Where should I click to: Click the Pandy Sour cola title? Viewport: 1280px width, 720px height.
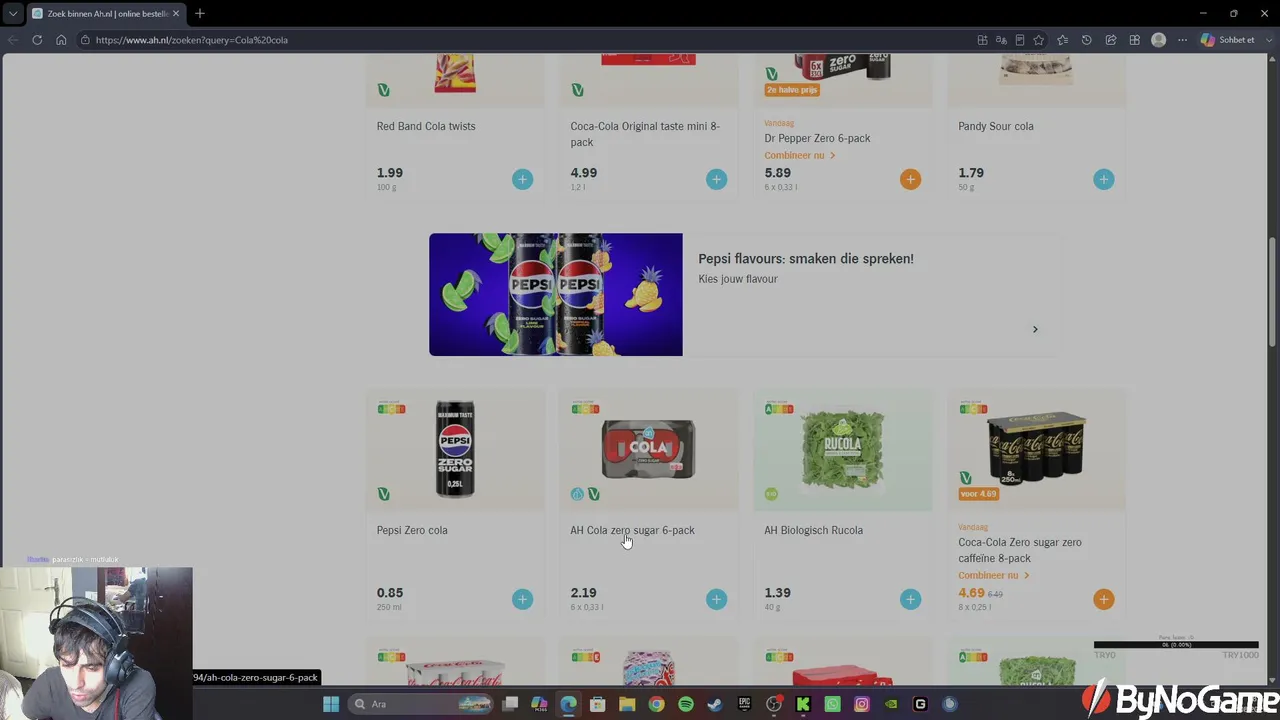[x=996, y=126]
